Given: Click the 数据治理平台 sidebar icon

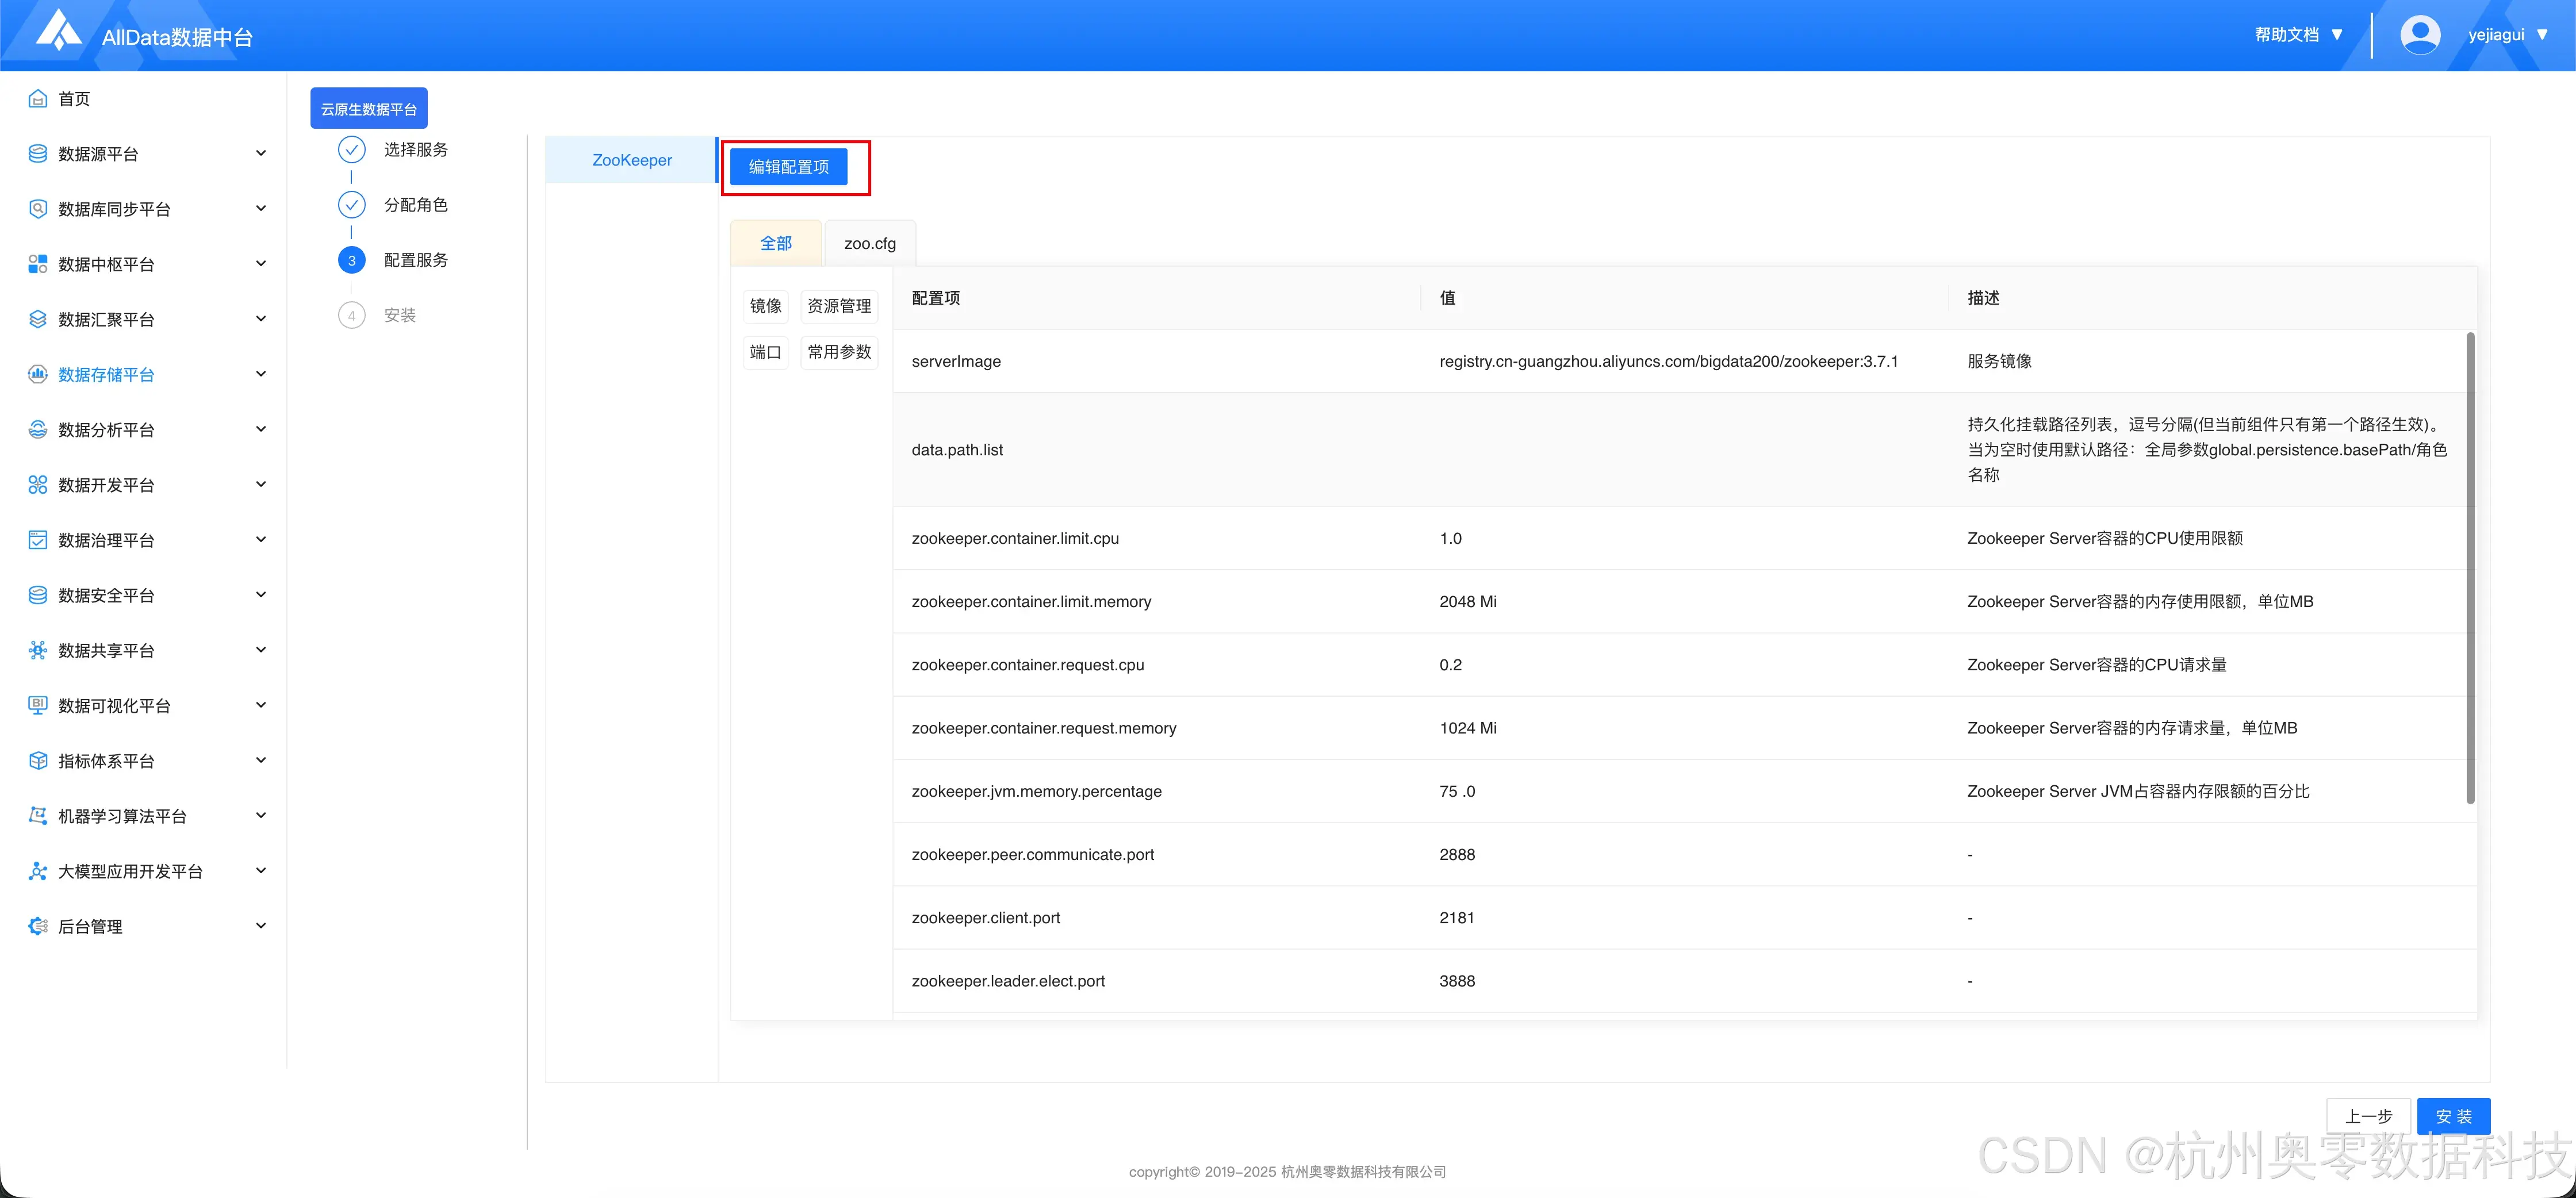Looking at the screenshot, I should (x=38, y=540).
